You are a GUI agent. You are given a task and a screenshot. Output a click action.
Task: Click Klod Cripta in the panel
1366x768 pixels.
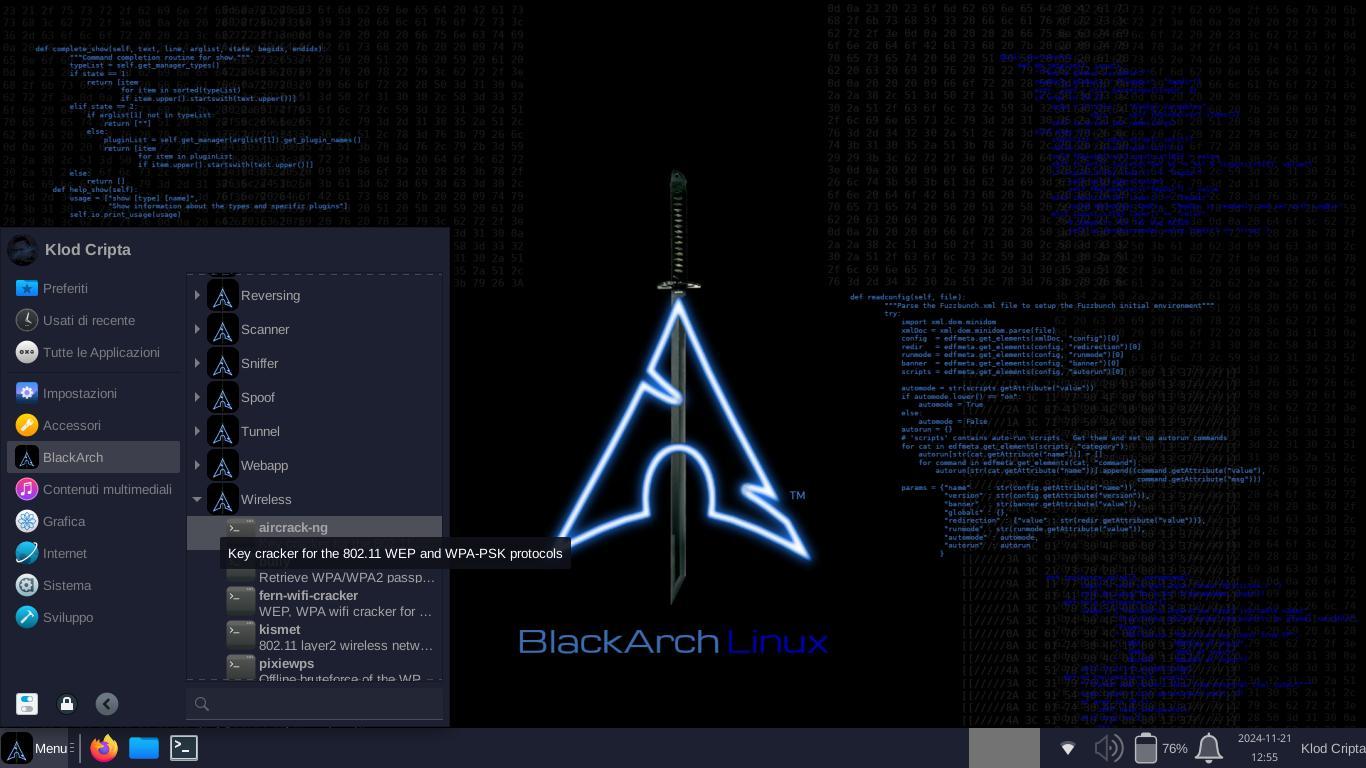click(x=1332, y=748)
